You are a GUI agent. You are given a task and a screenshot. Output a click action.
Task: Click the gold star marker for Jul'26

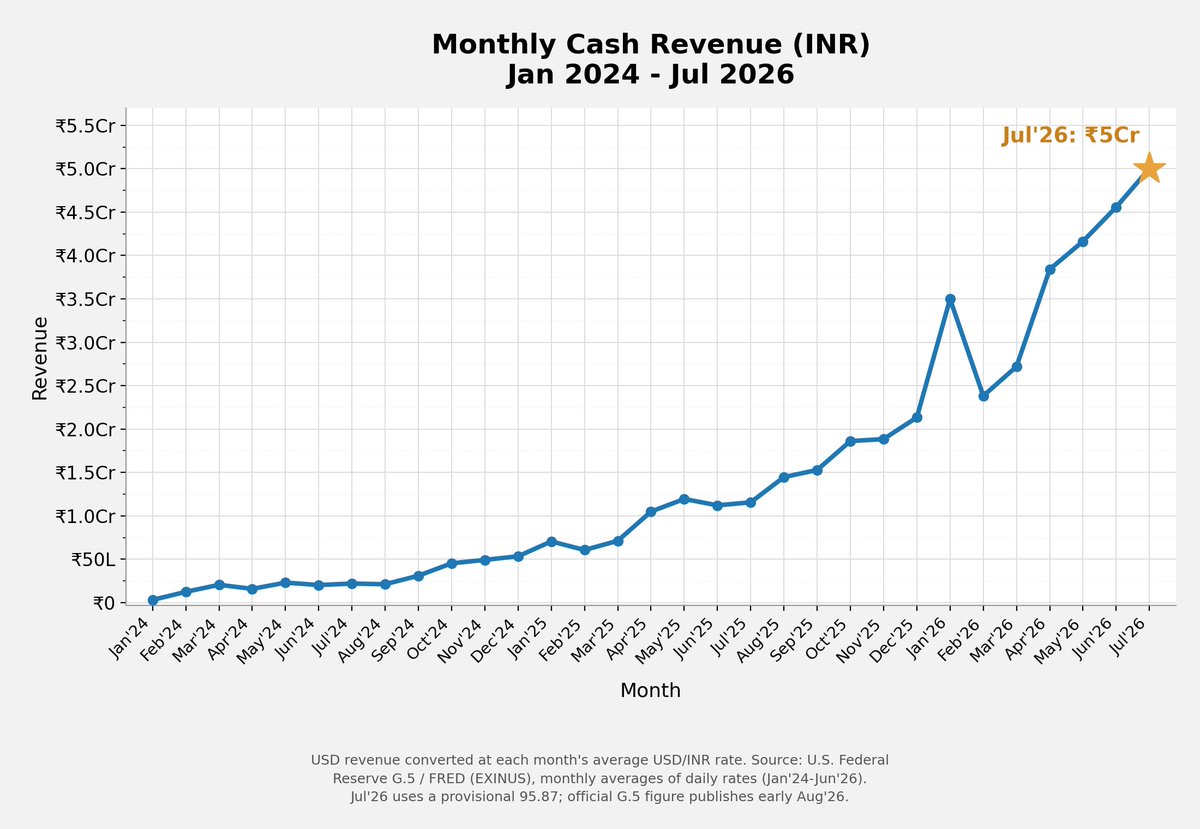pos(1149,168)
